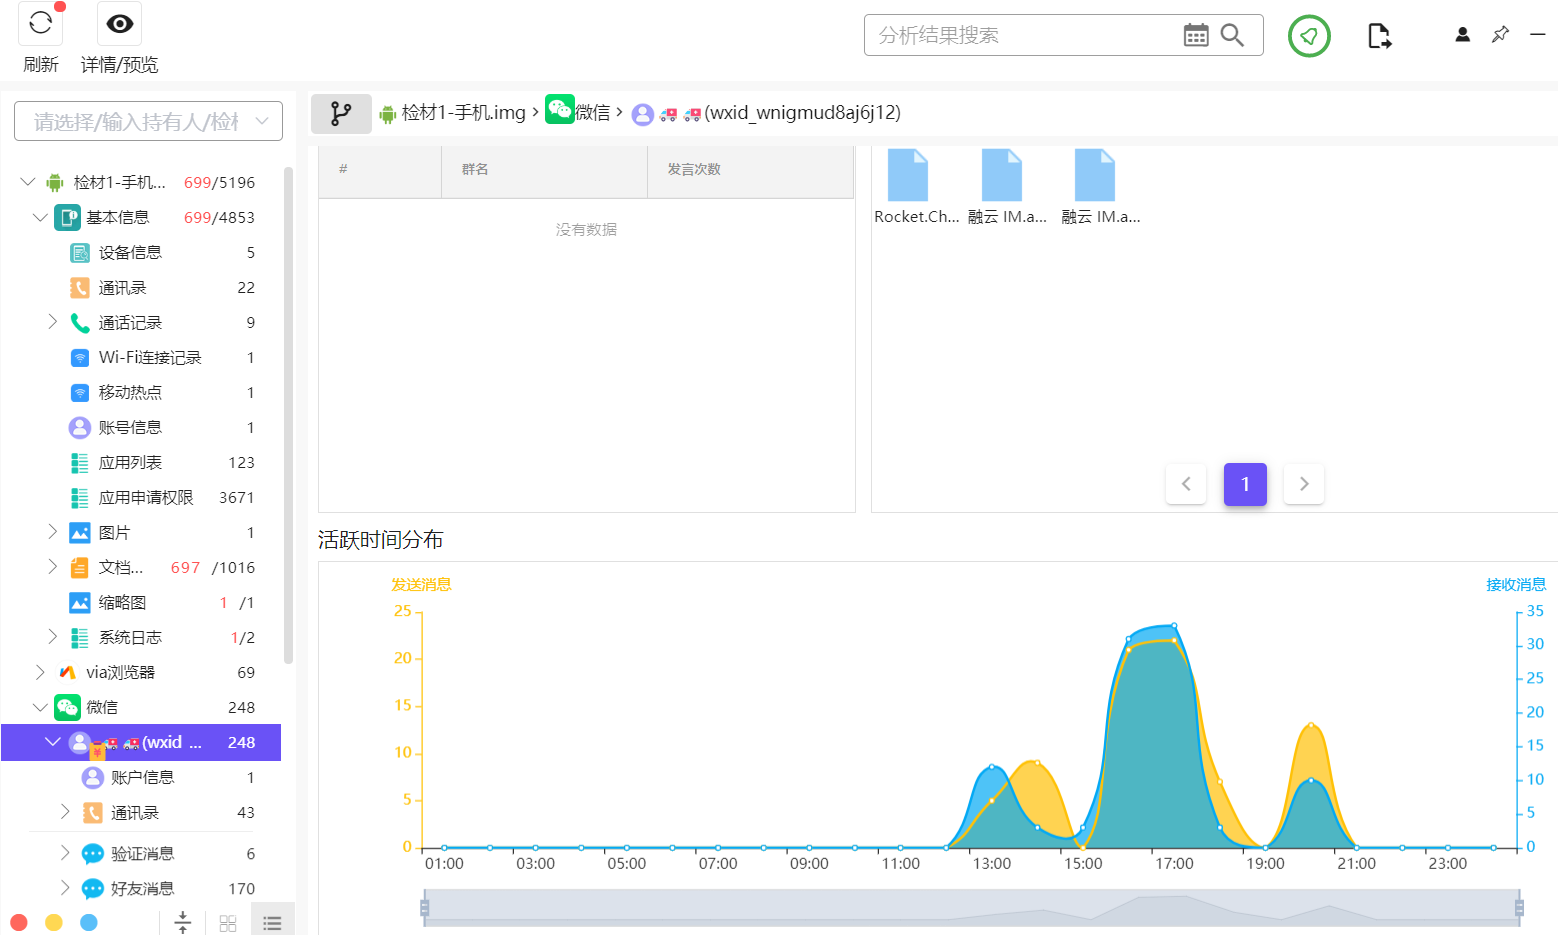Toggle the 详情/预览 eye icon
1558x935 pixels.
coord(120,23)
